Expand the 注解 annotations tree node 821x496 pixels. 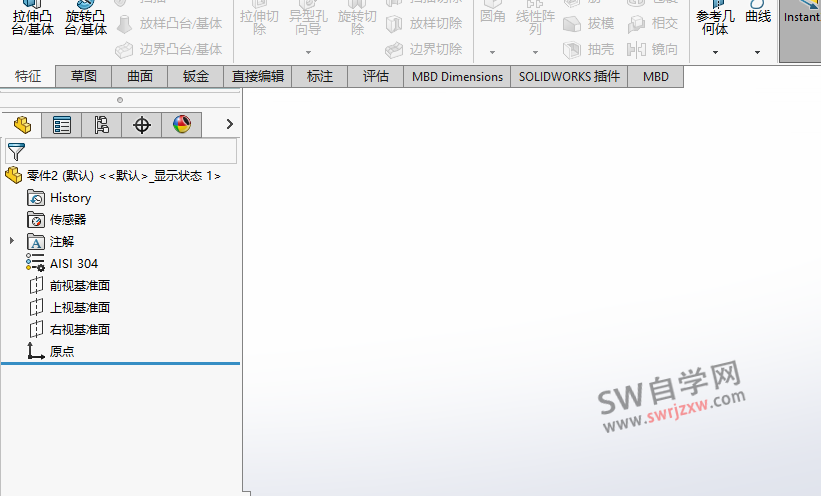click(x=12, y=242)
